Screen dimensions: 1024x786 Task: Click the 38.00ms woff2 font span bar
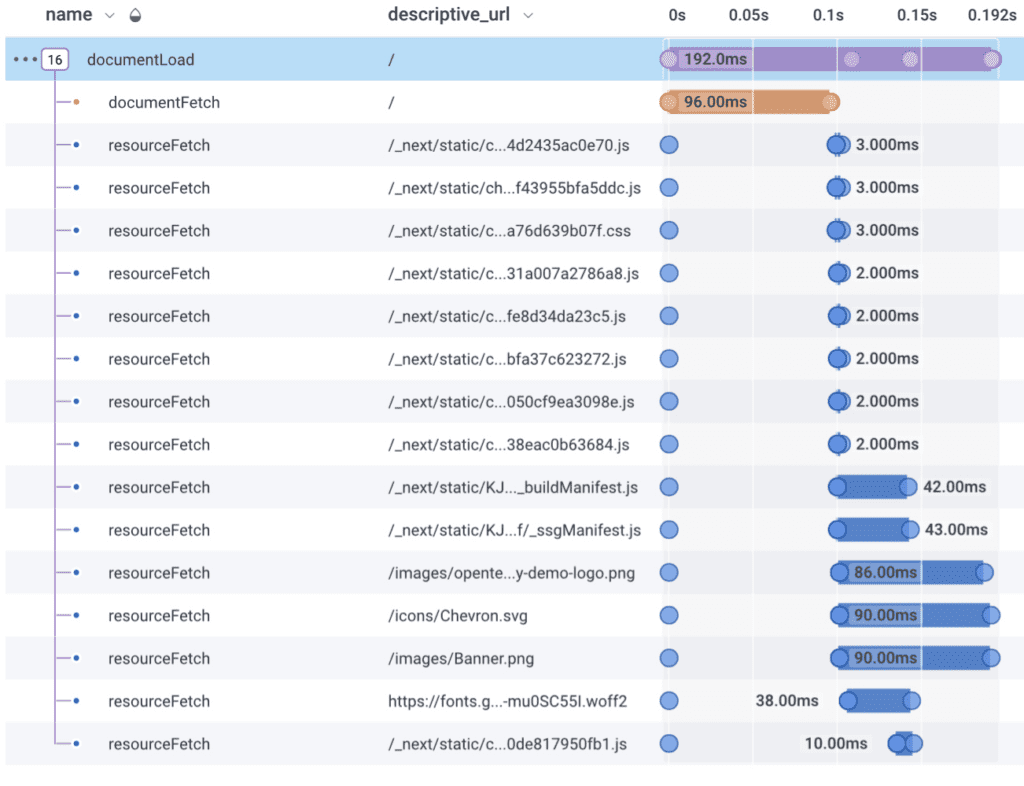[880, 701]
